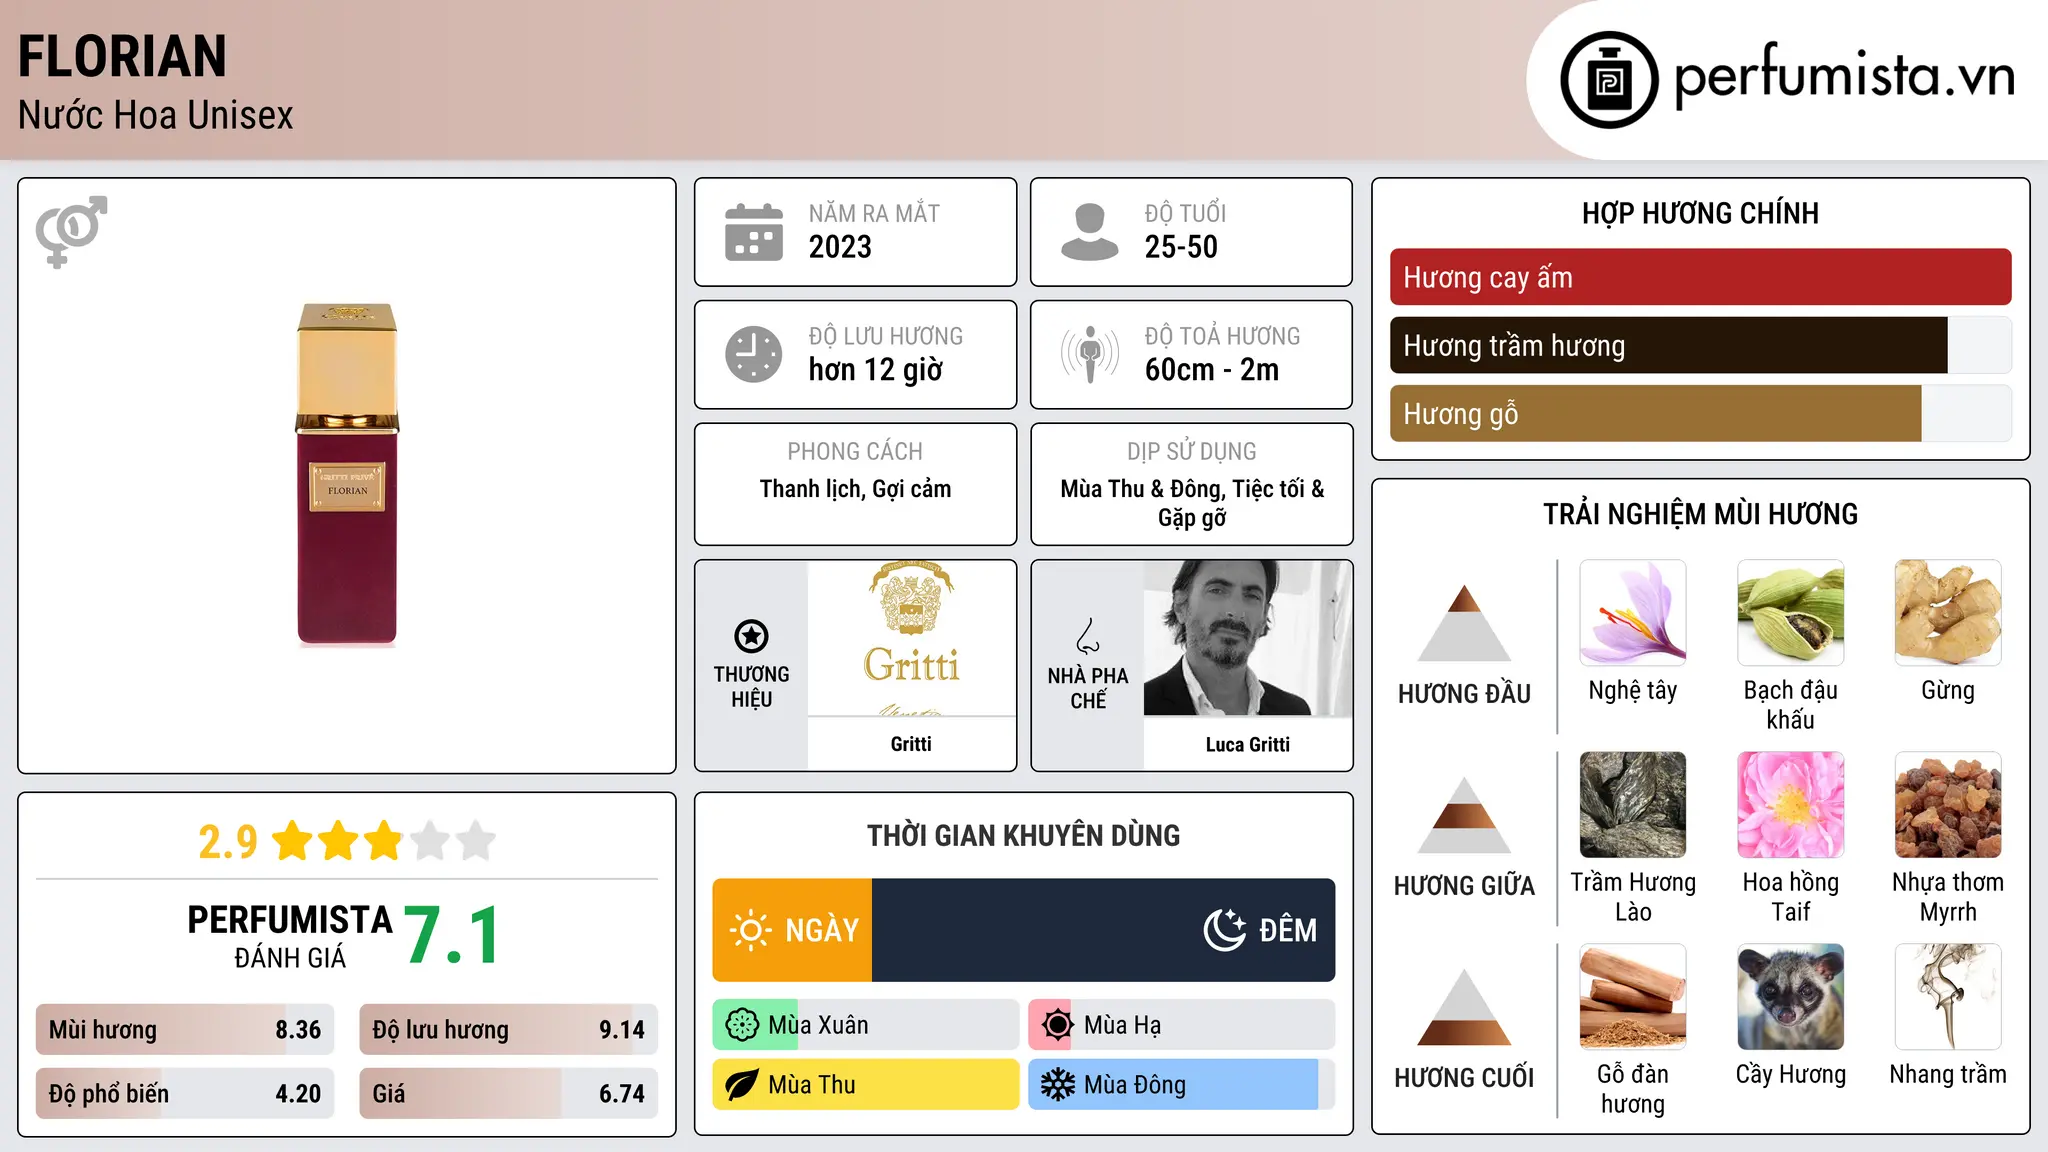Select the Nhựa thơm Myrrh note image
Screen dimensions: 2048x1152
point(1948,804)
